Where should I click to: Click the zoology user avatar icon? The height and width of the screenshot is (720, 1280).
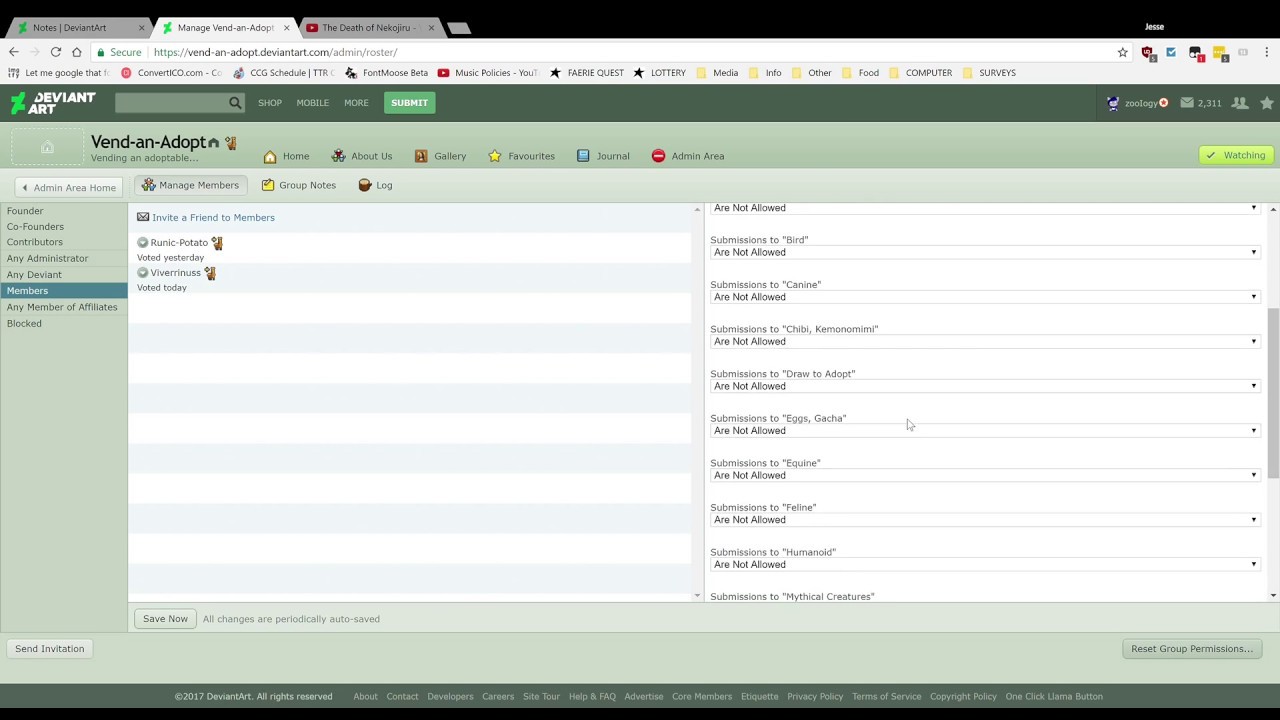(x=1113, y=103)
